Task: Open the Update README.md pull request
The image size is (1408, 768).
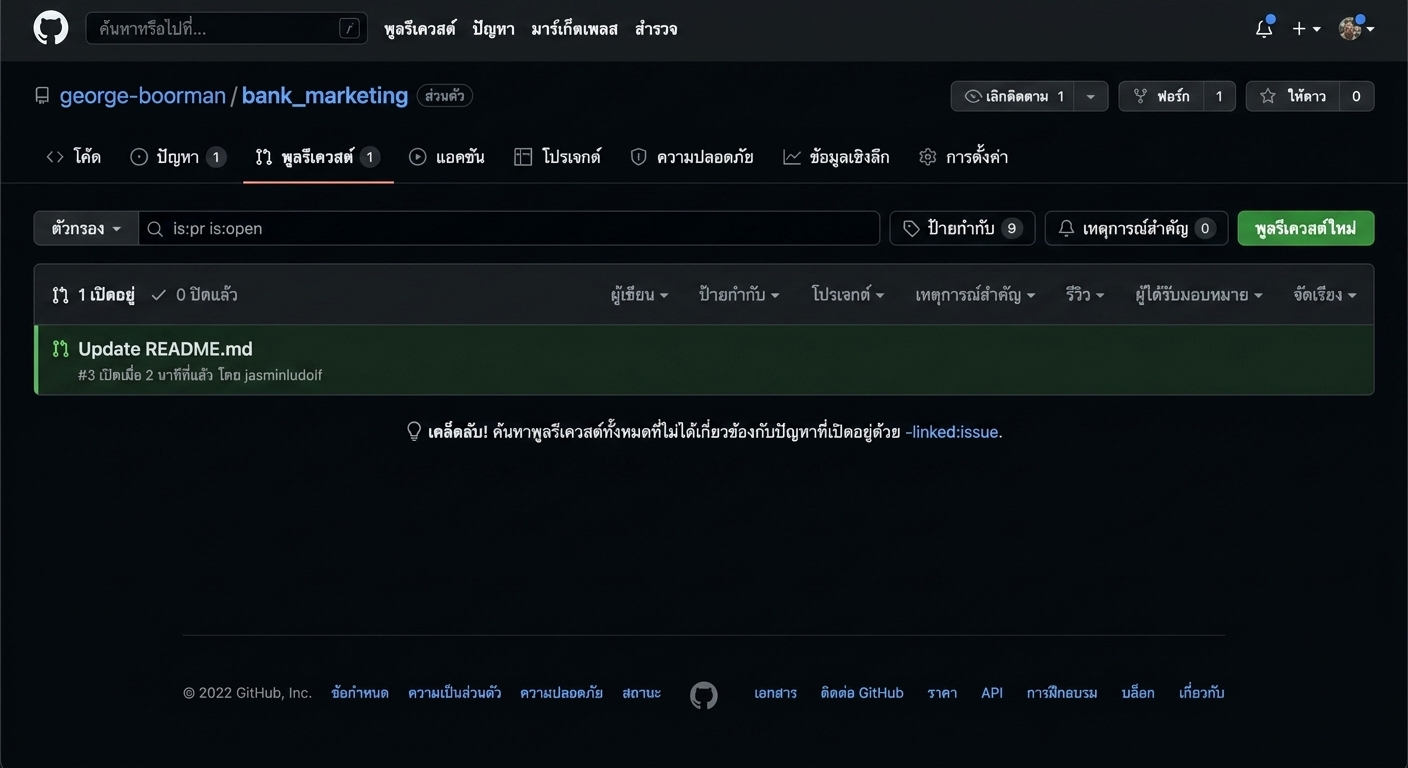Action: pos(165,349)
